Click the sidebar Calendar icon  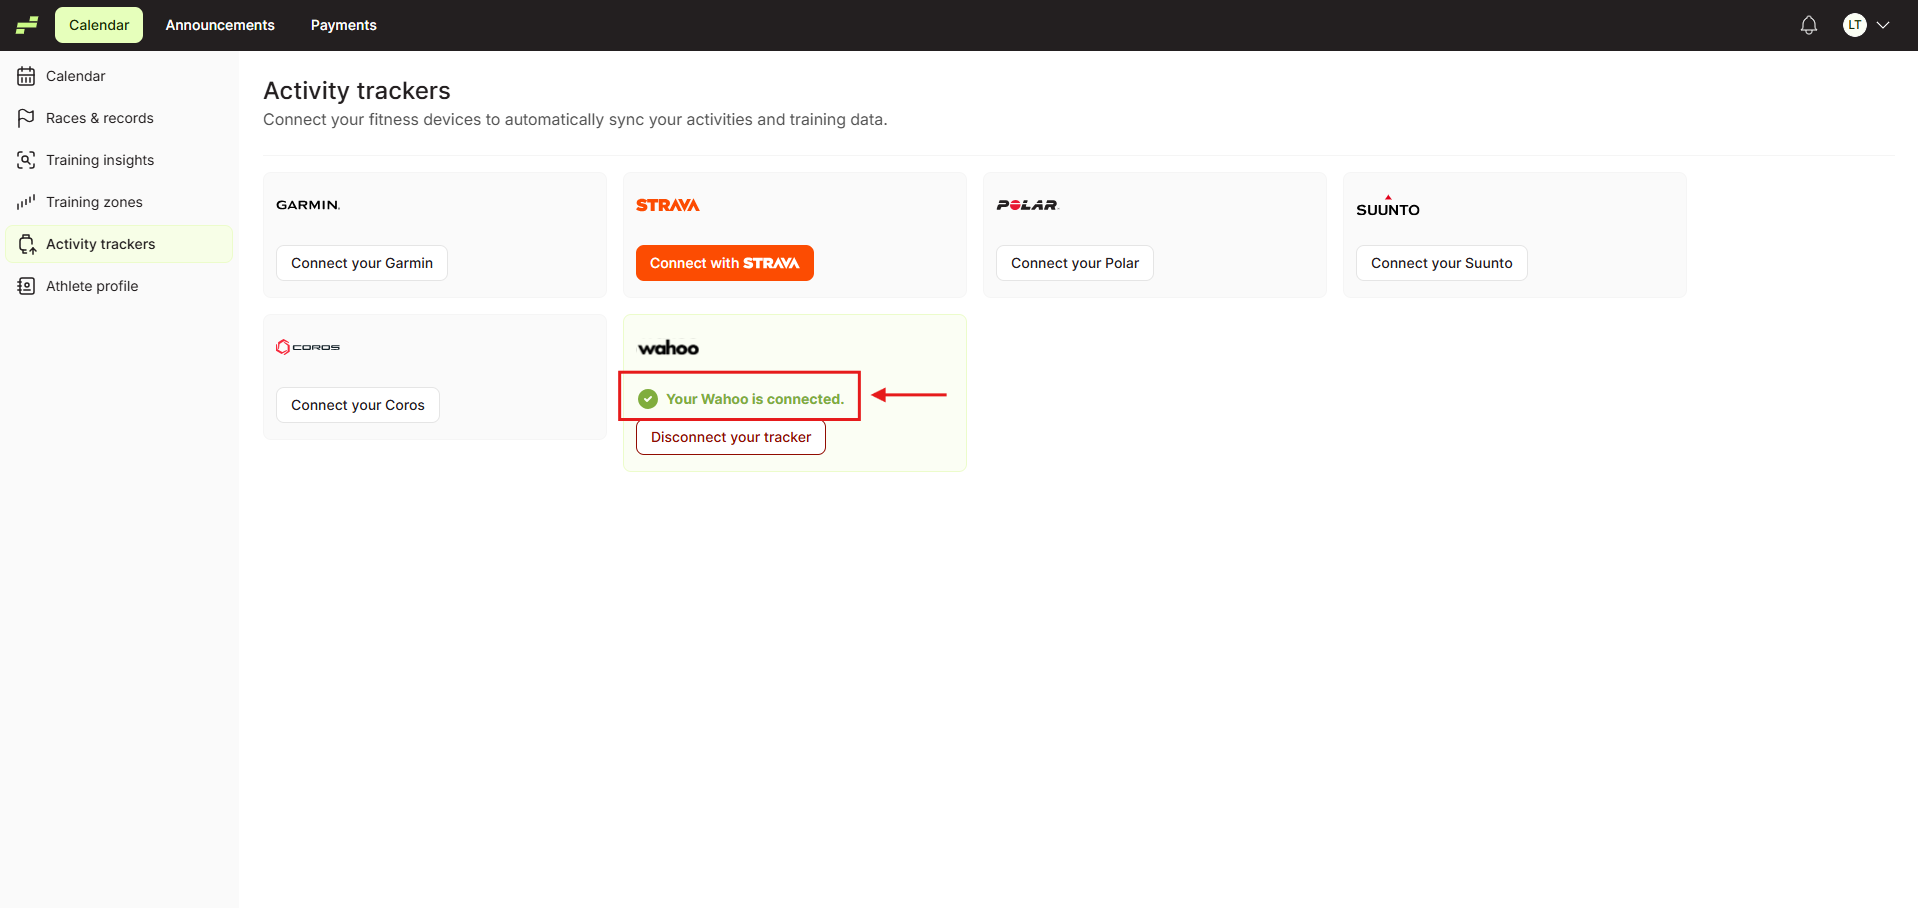click(x=26, y=76)
